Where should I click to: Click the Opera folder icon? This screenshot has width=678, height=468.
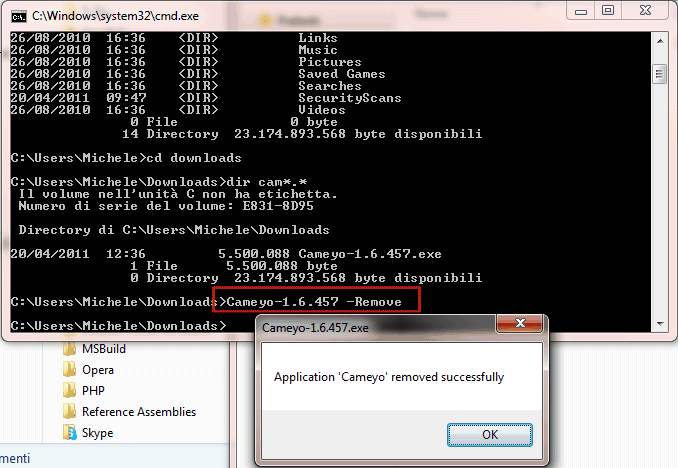tap(70, 370)
